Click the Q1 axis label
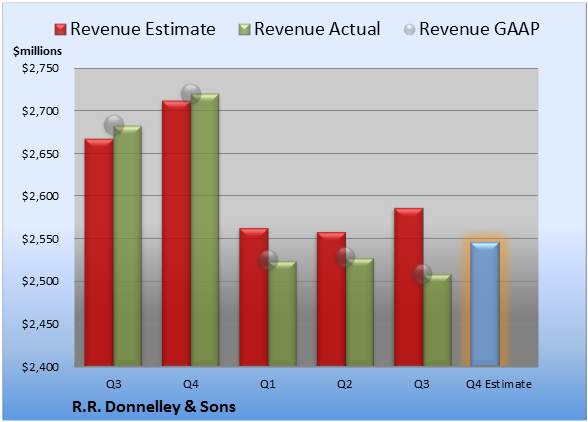Screen dimensions: 588x422 point(268,384)
